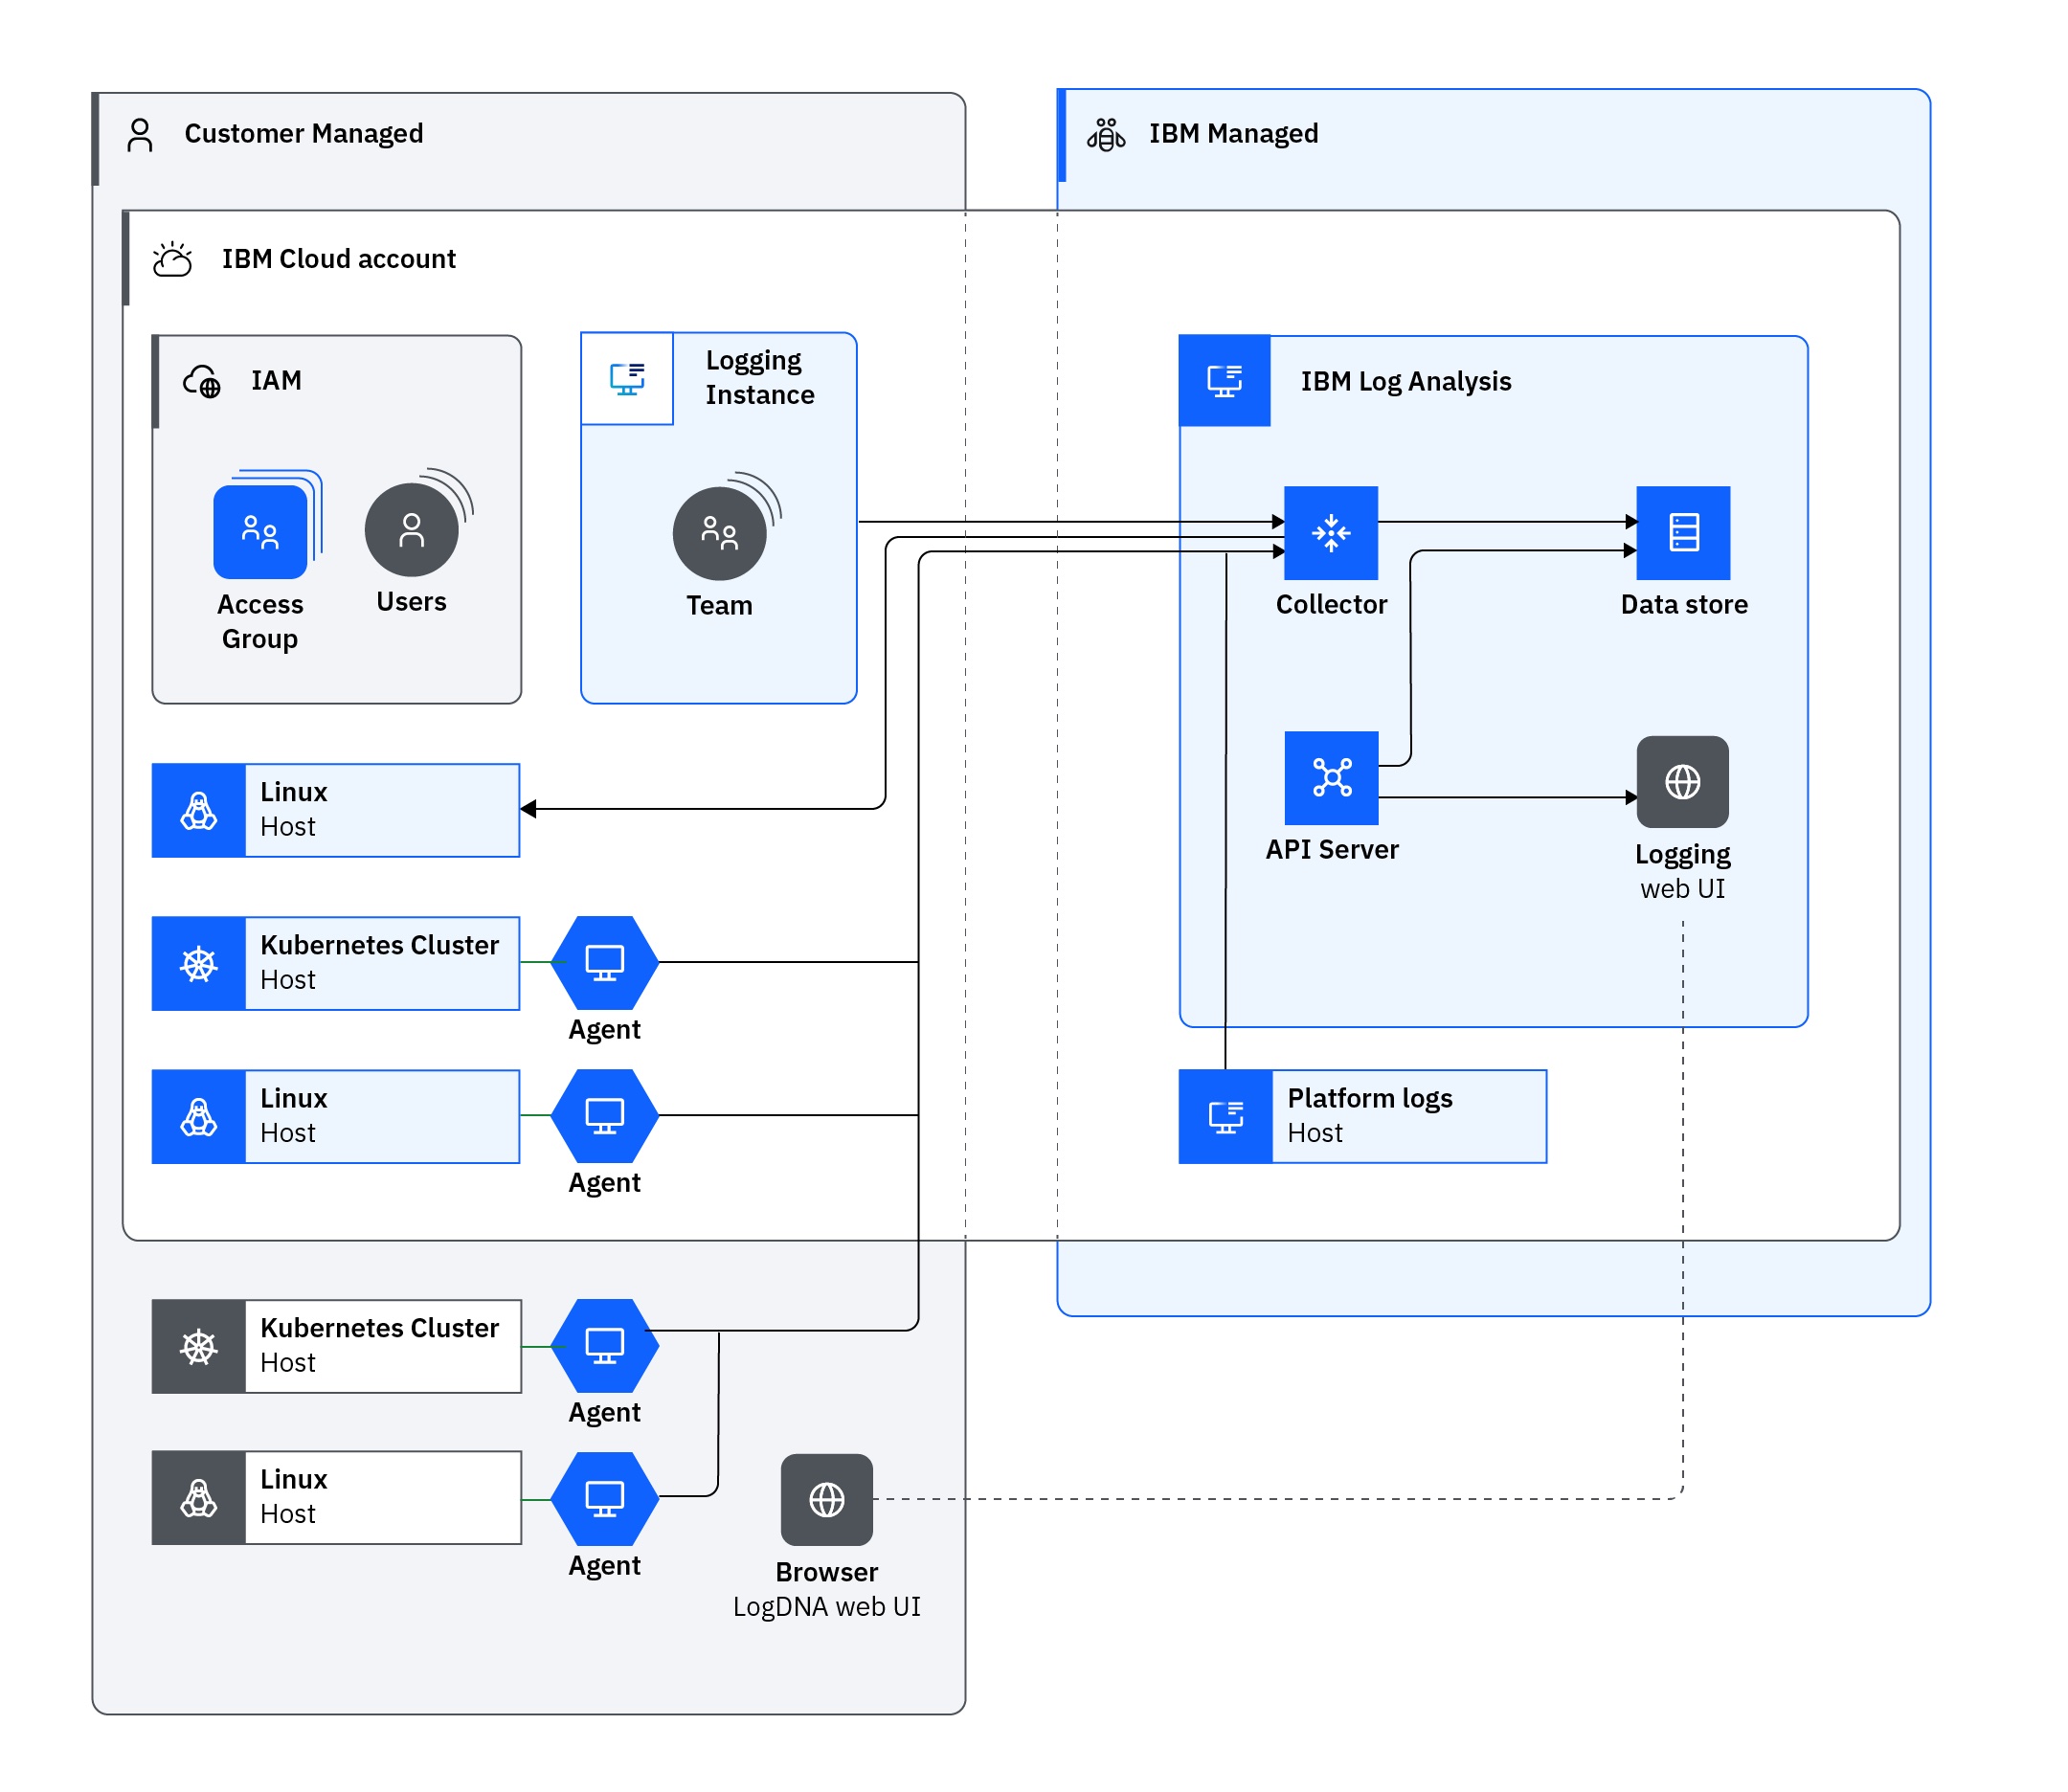Click the 'IBM Log Analysis' label
The image size is (2068, 1792).
tap(1406, 382)
